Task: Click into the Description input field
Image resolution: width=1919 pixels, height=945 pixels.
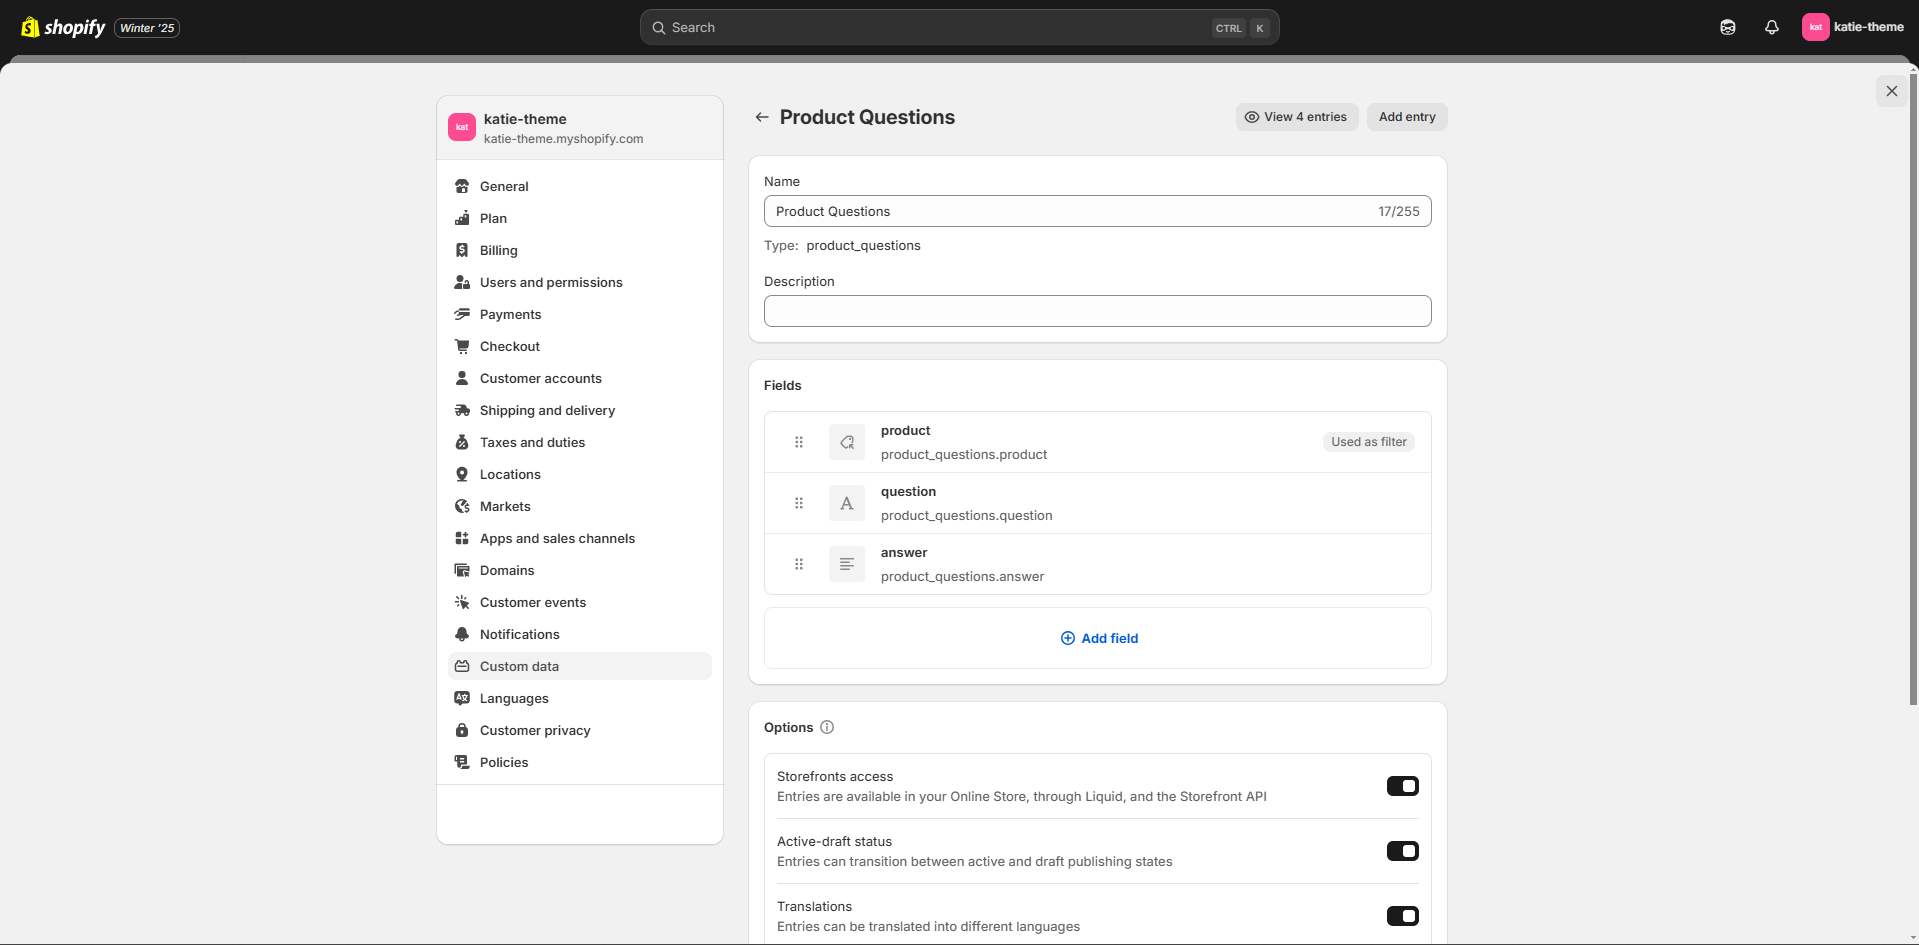Action: point(1097,311)
